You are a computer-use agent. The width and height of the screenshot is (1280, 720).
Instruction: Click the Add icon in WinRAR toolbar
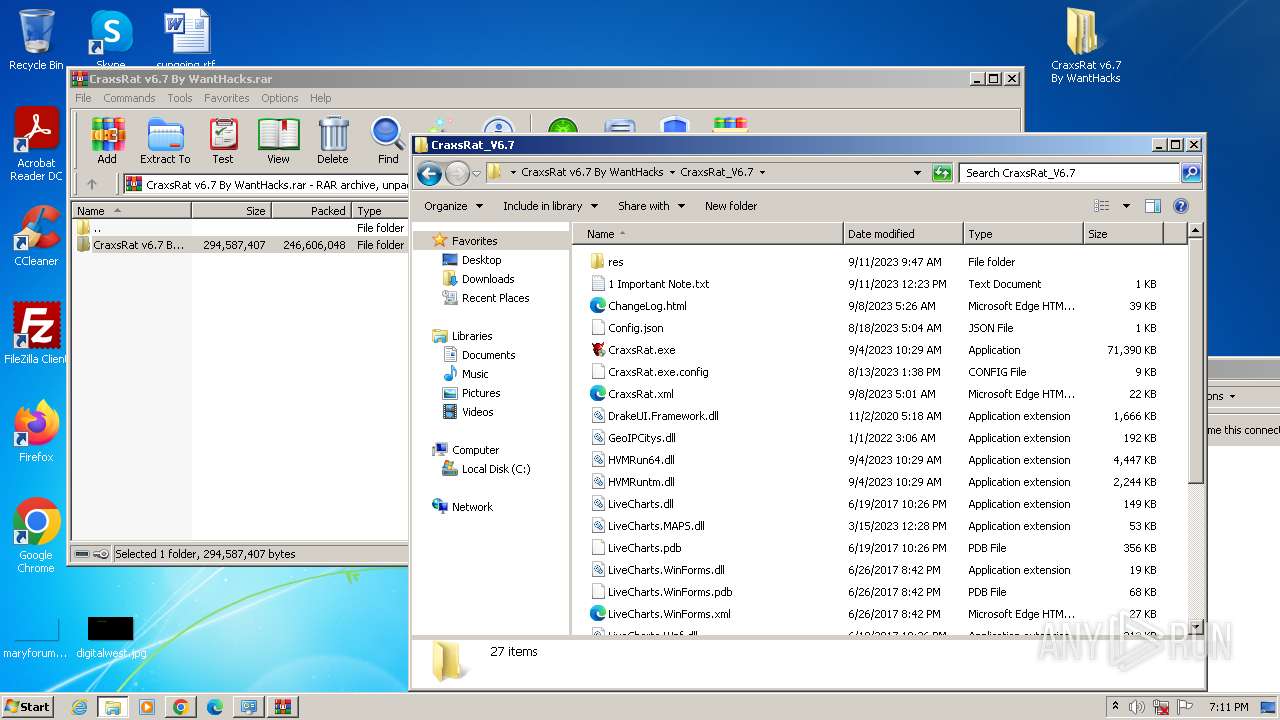click(107, 141)
